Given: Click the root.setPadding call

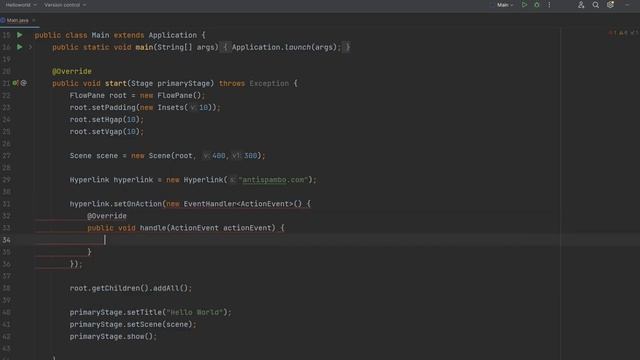Looking at the screenshot, I should [x=145, y=107].
